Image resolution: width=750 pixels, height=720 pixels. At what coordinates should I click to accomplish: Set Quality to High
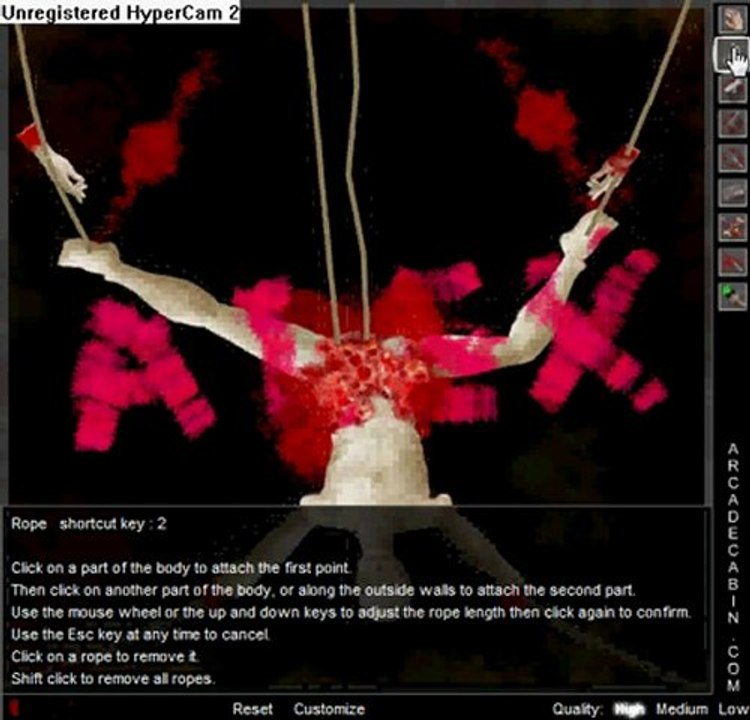(629, 709)
